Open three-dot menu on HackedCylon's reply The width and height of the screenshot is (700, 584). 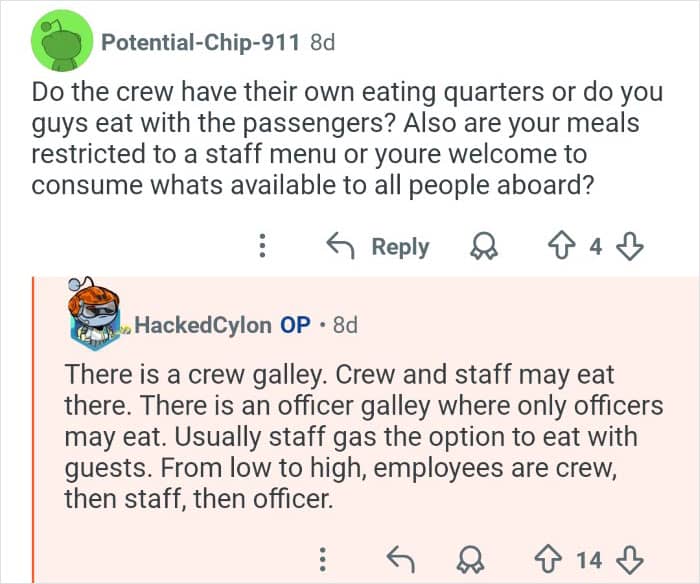tap(323, 559)
